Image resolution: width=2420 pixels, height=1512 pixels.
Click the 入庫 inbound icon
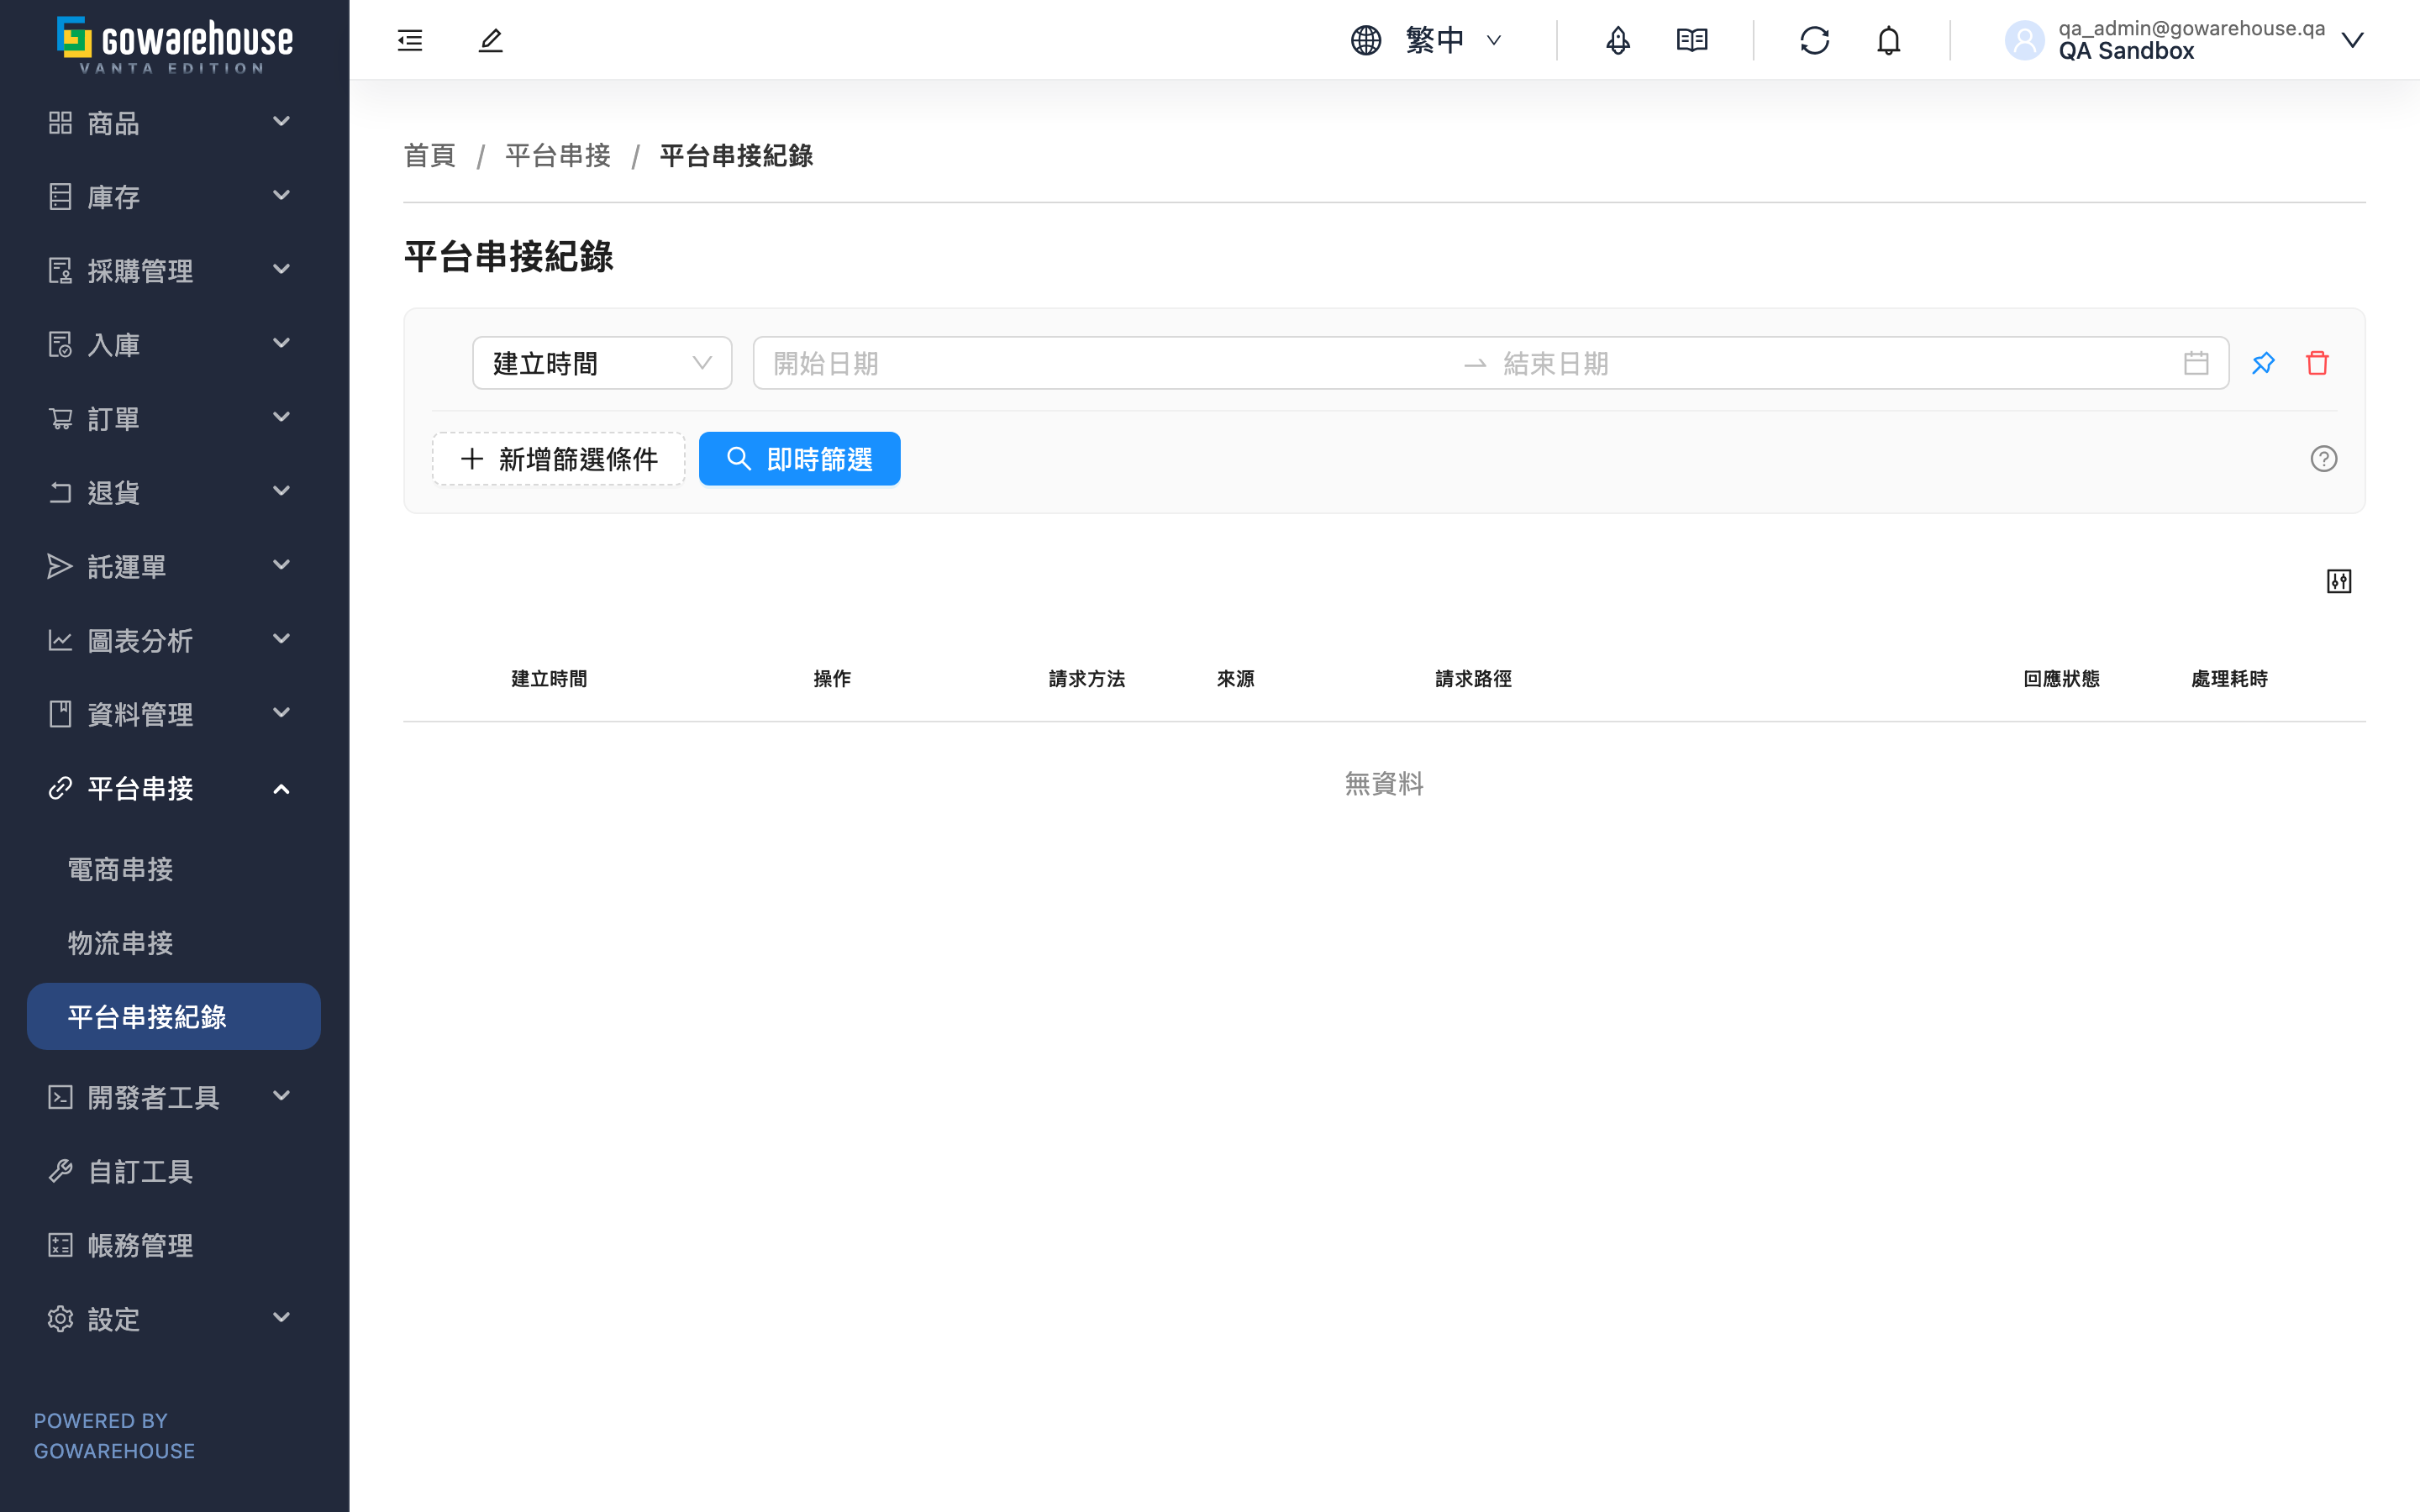click(60, 344)
